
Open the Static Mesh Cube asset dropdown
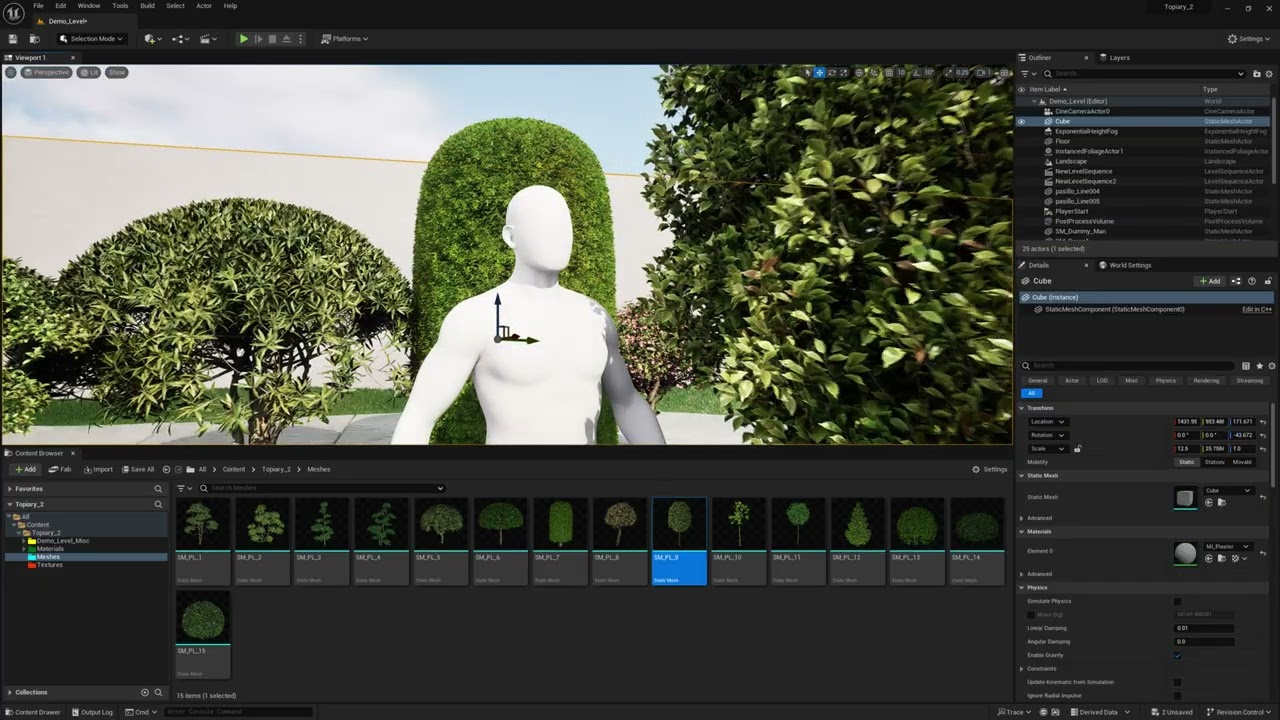point(1229,490)
